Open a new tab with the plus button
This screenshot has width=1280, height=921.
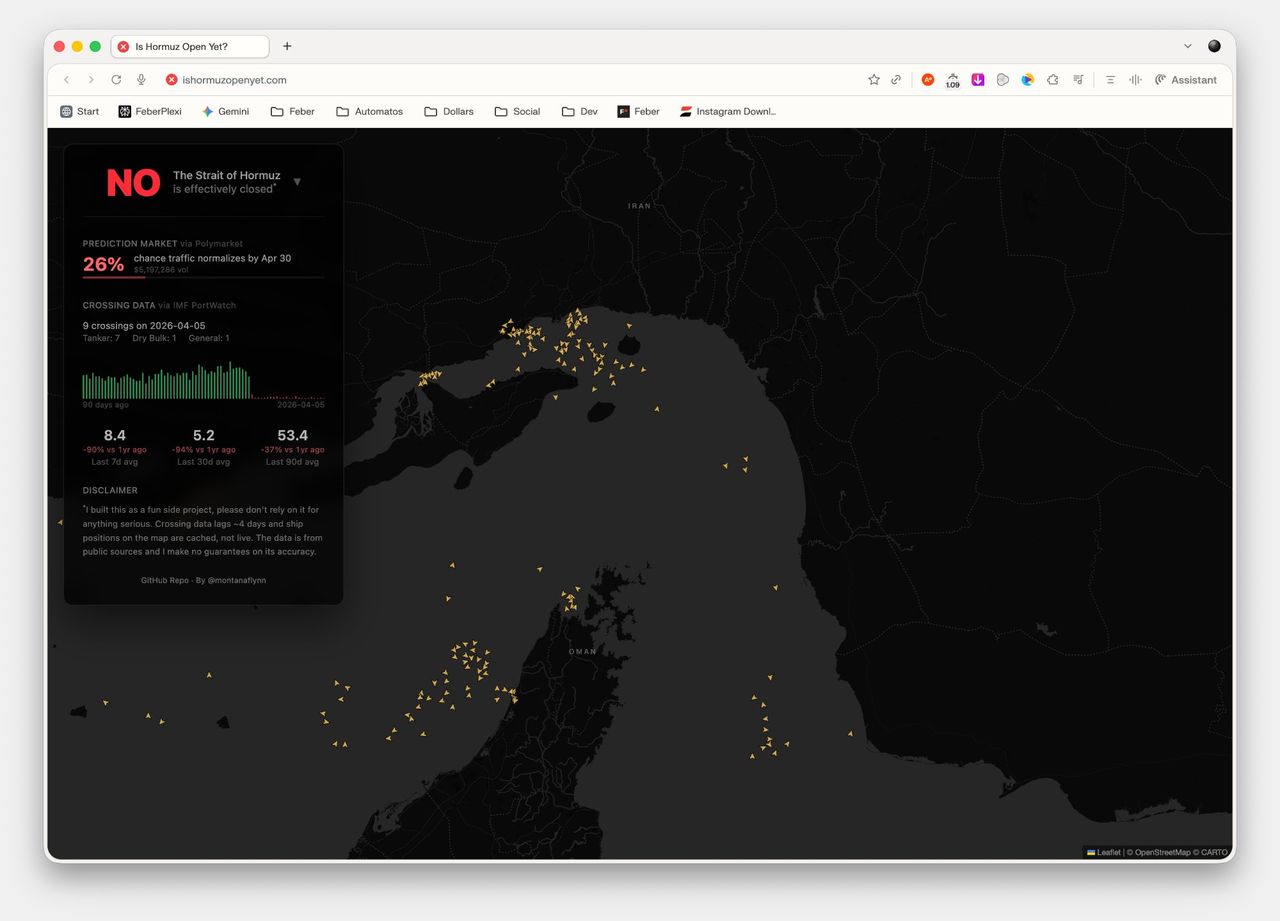tap(287, 46)
